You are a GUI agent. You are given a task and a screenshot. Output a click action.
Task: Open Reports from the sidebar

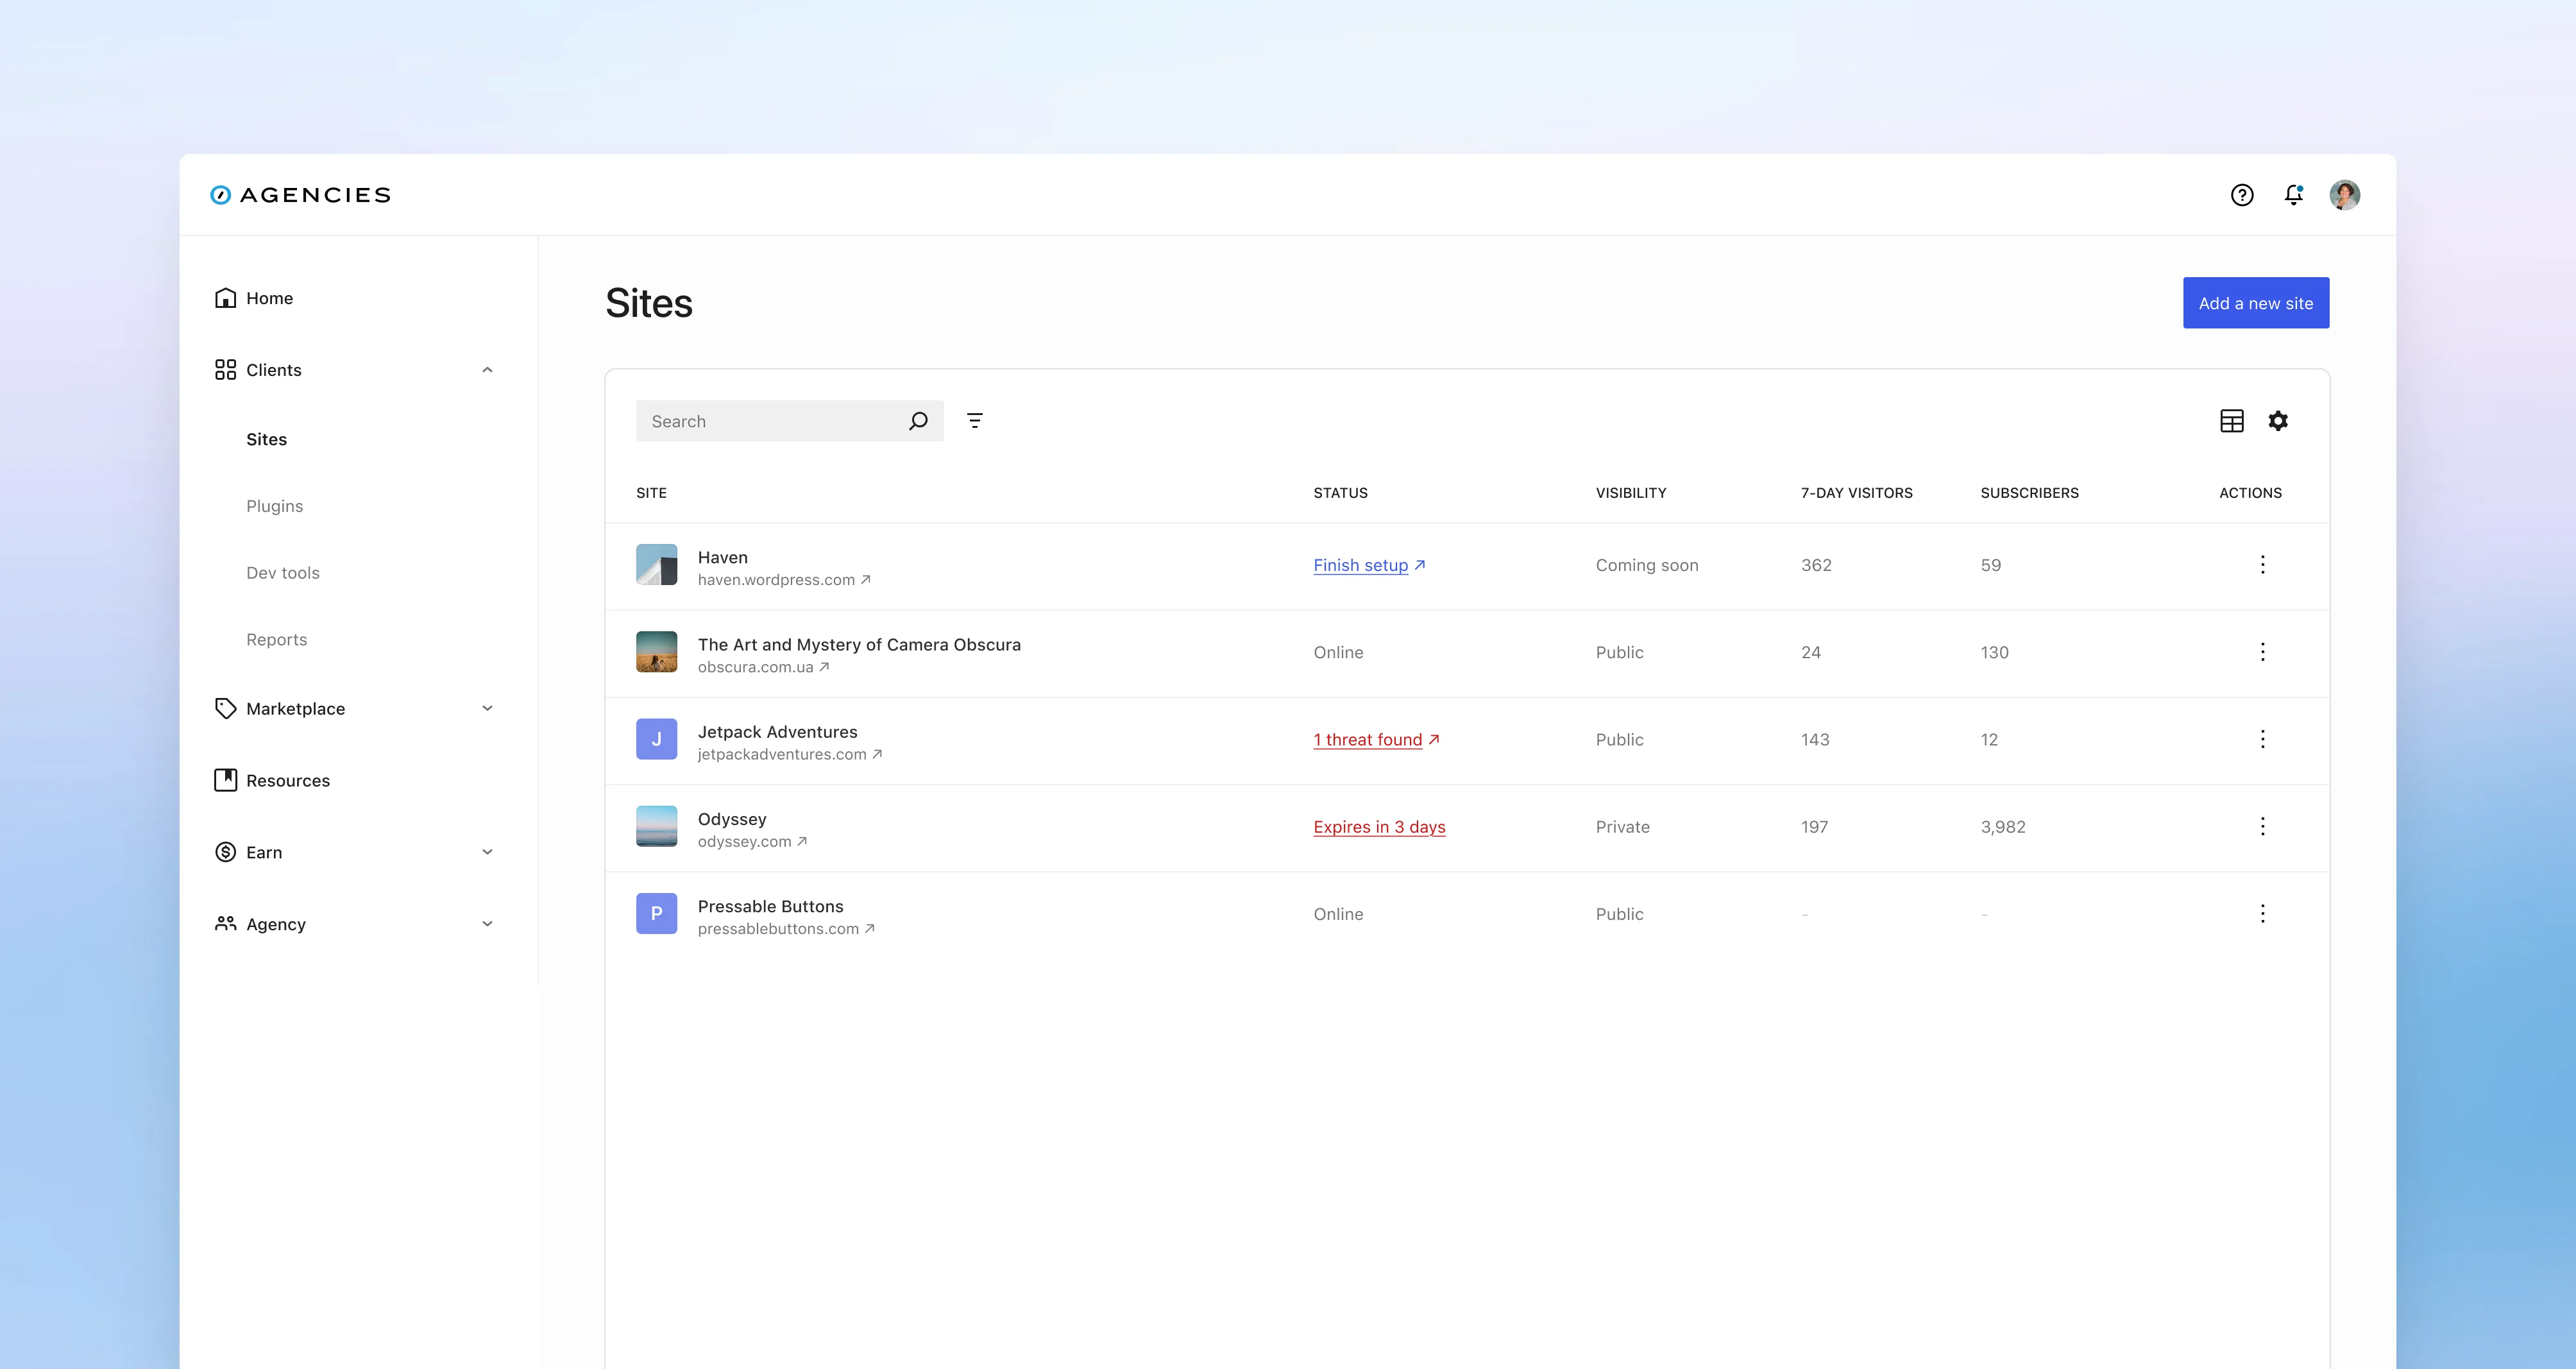click(x=276, y=639)
